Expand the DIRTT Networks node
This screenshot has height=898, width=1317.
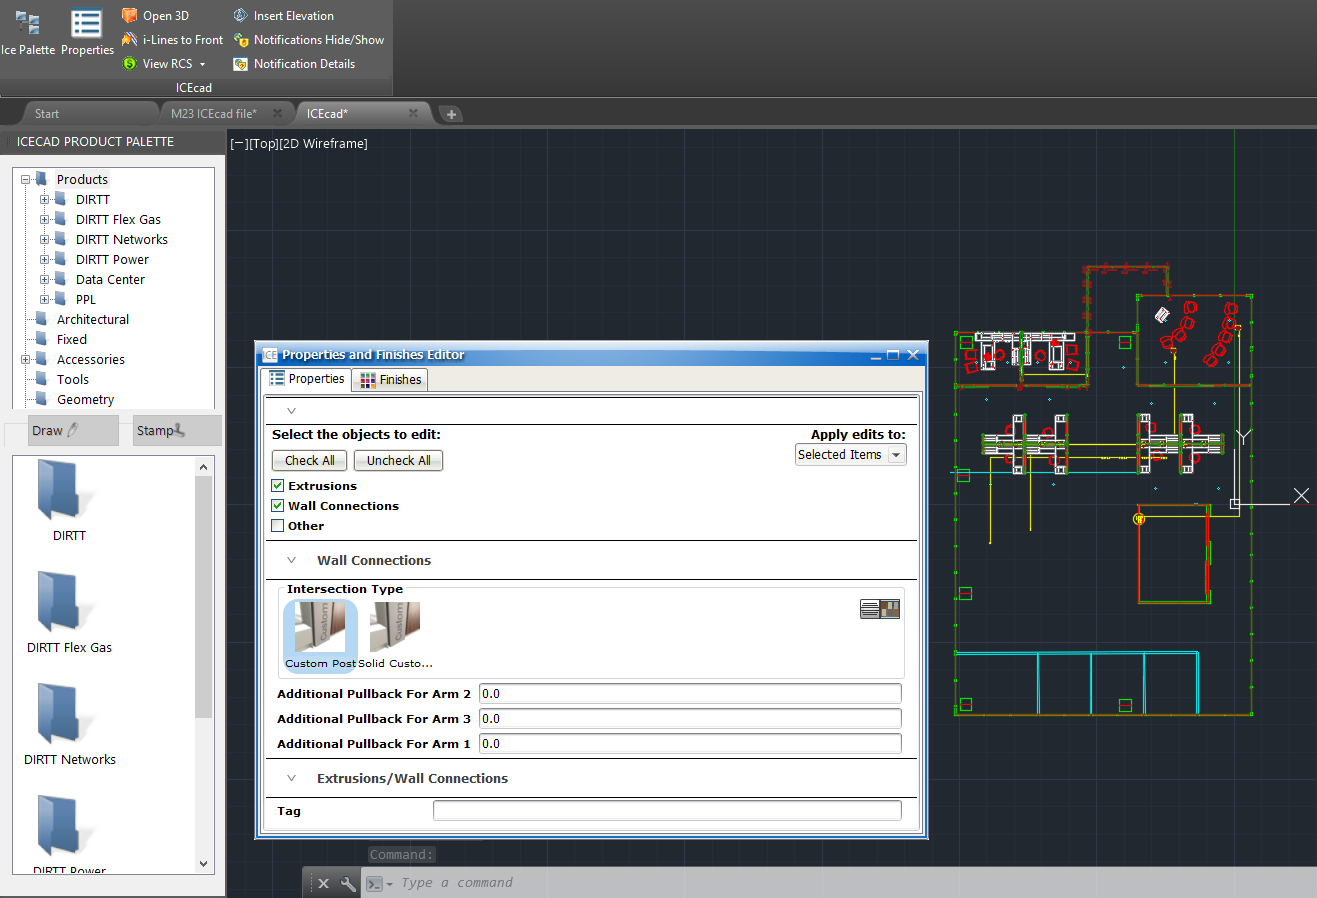45,240
